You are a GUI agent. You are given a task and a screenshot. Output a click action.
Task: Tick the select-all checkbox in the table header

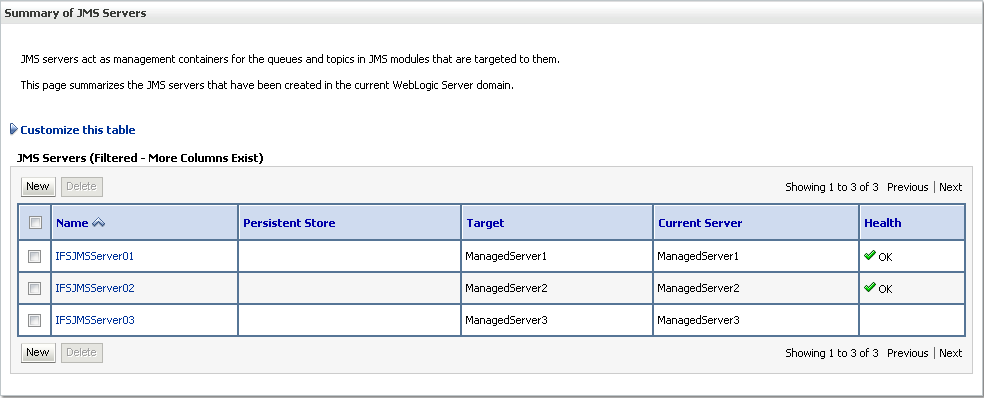(x=36, y=222)
